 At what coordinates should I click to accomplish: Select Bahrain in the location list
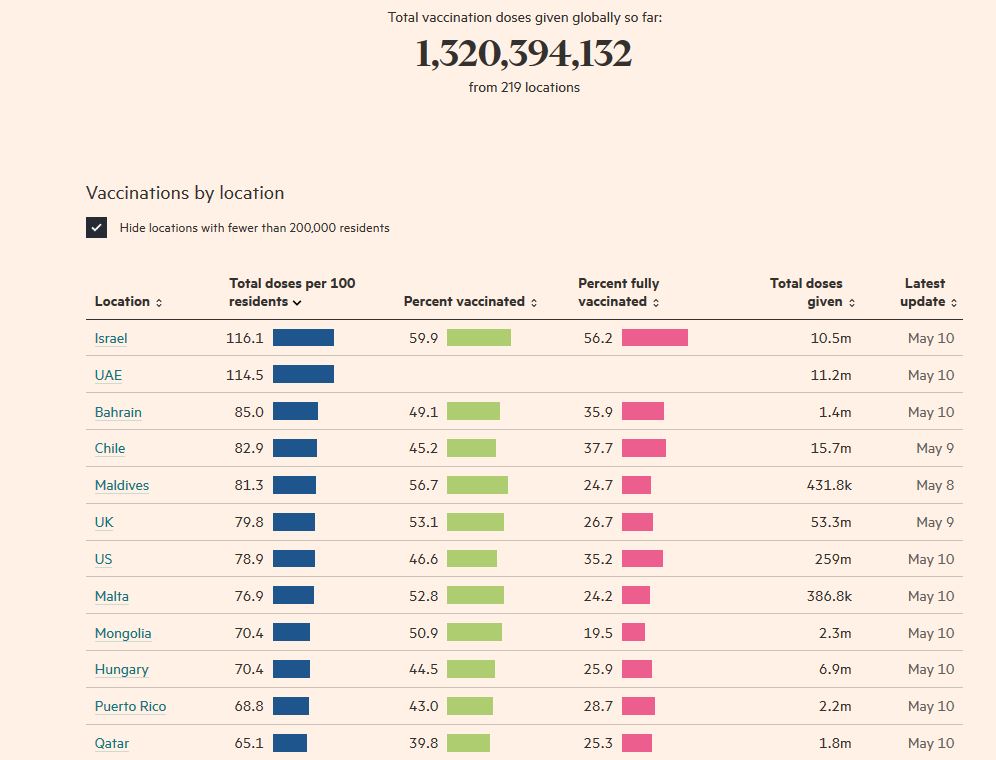118,412
